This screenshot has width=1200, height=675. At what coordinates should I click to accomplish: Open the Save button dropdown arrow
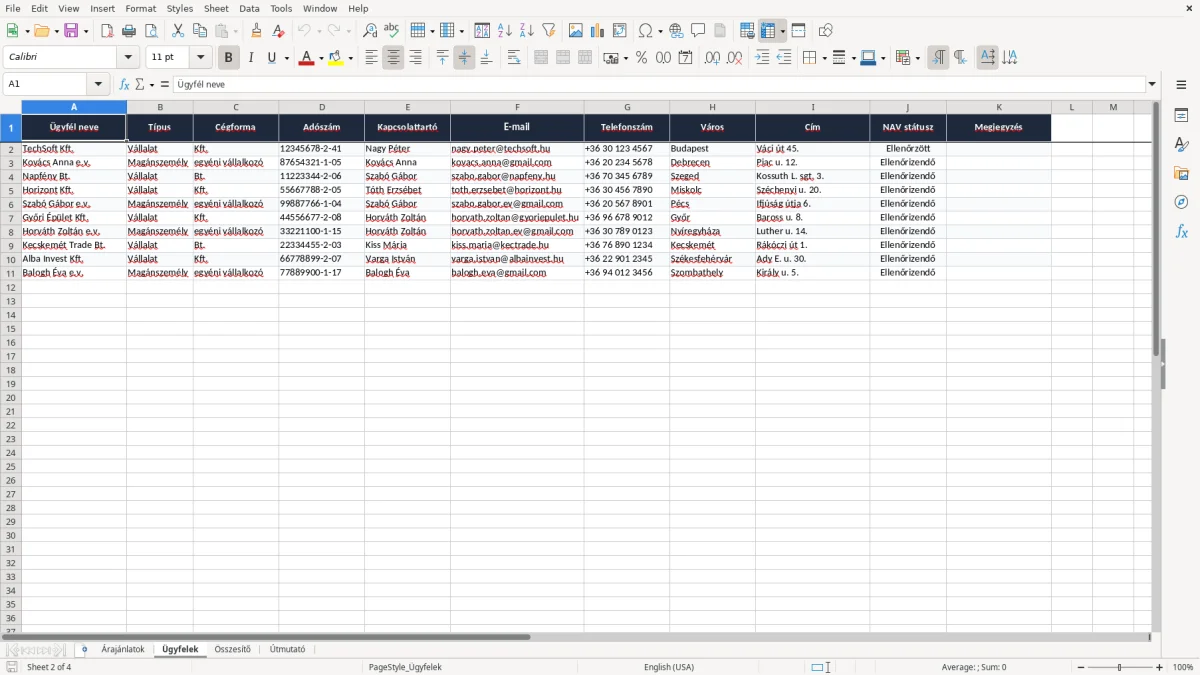[86, 31]
